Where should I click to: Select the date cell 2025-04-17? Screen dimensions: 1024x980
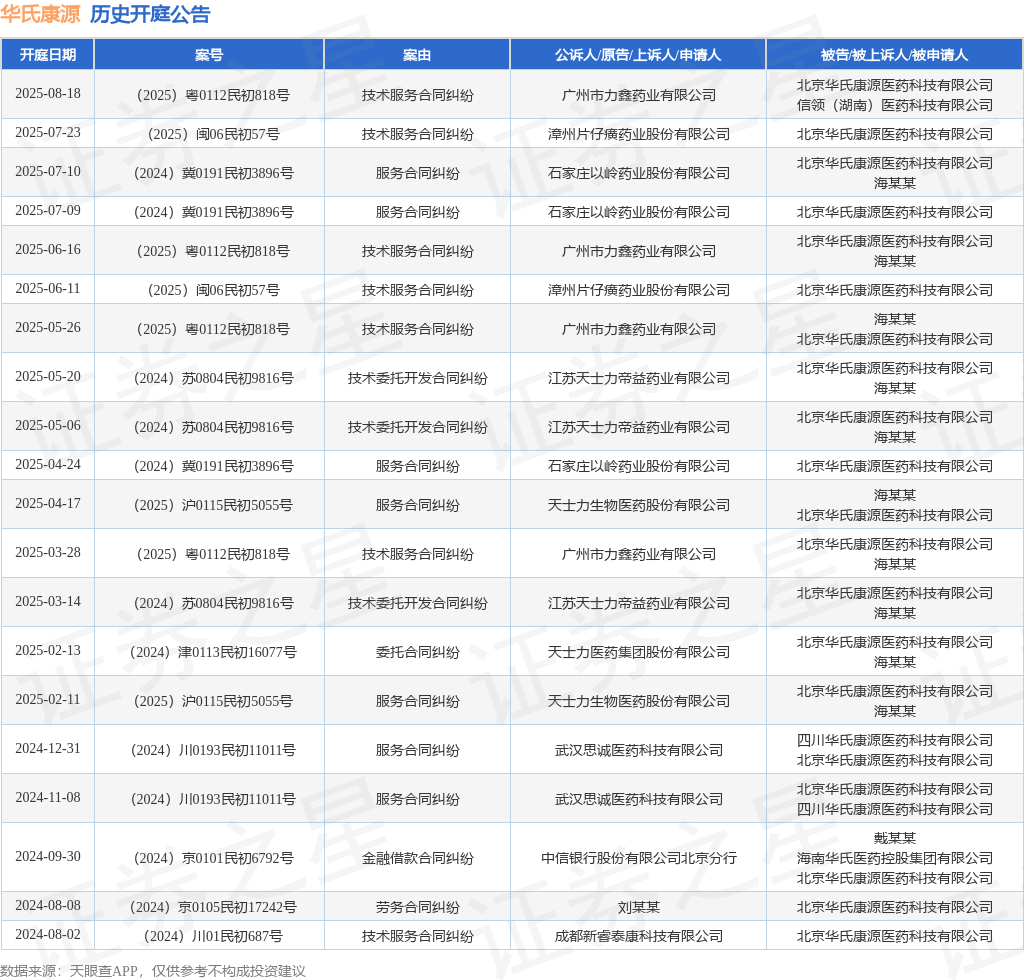pyautogui.click(x=48, y=504)
